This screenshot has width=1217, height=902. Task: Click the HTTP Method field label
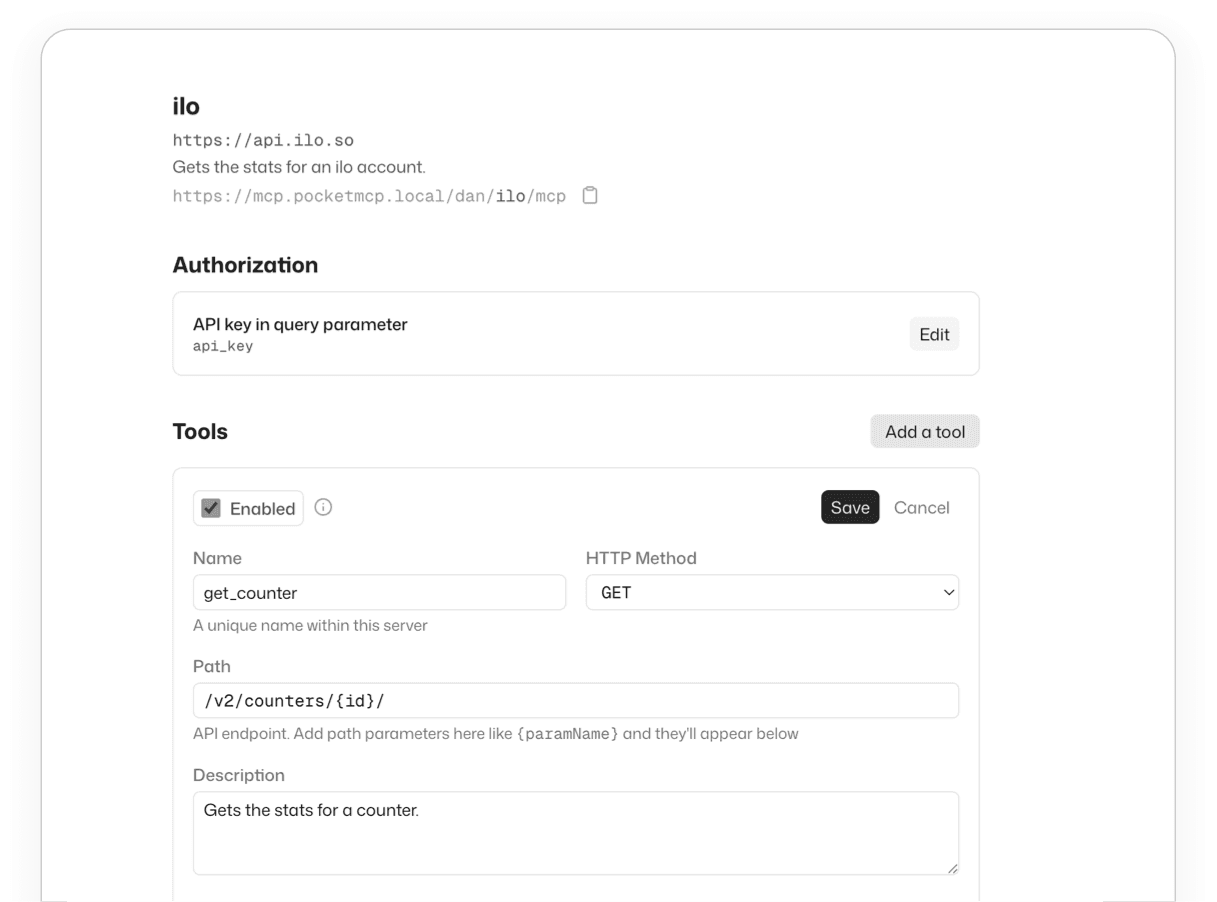coord(641,558)
